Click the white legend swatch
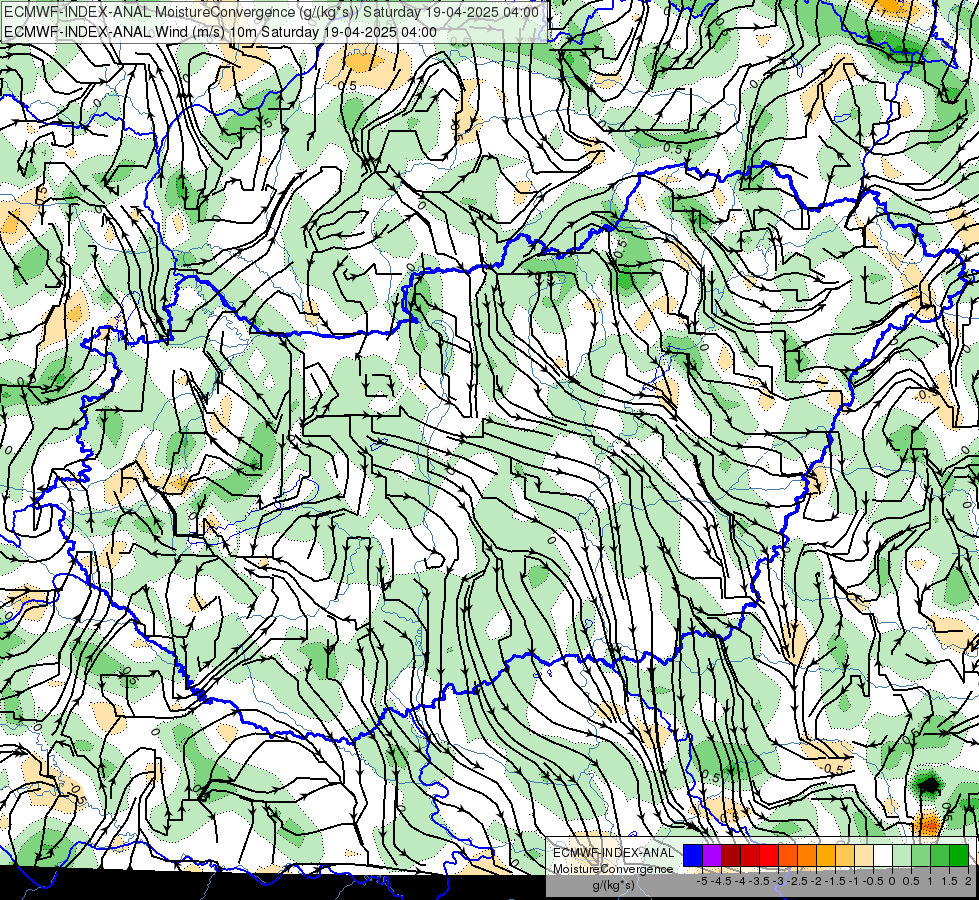The image size is (979, 900). [x=883, y=856]
